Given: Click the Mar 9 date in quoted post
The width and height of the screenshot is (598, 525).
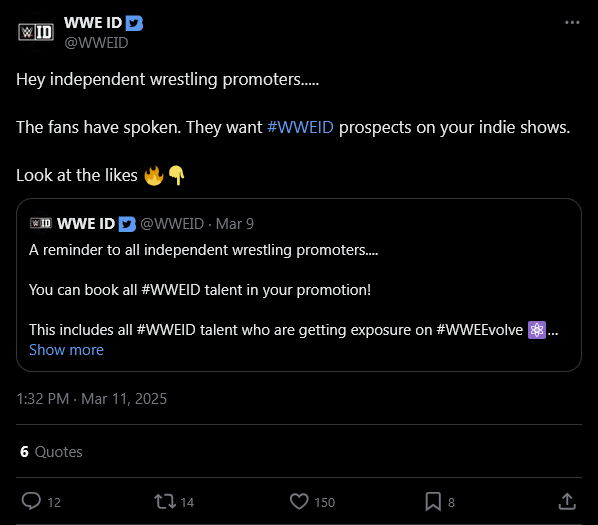Looking at the screenshot, I should pos(235,224).
